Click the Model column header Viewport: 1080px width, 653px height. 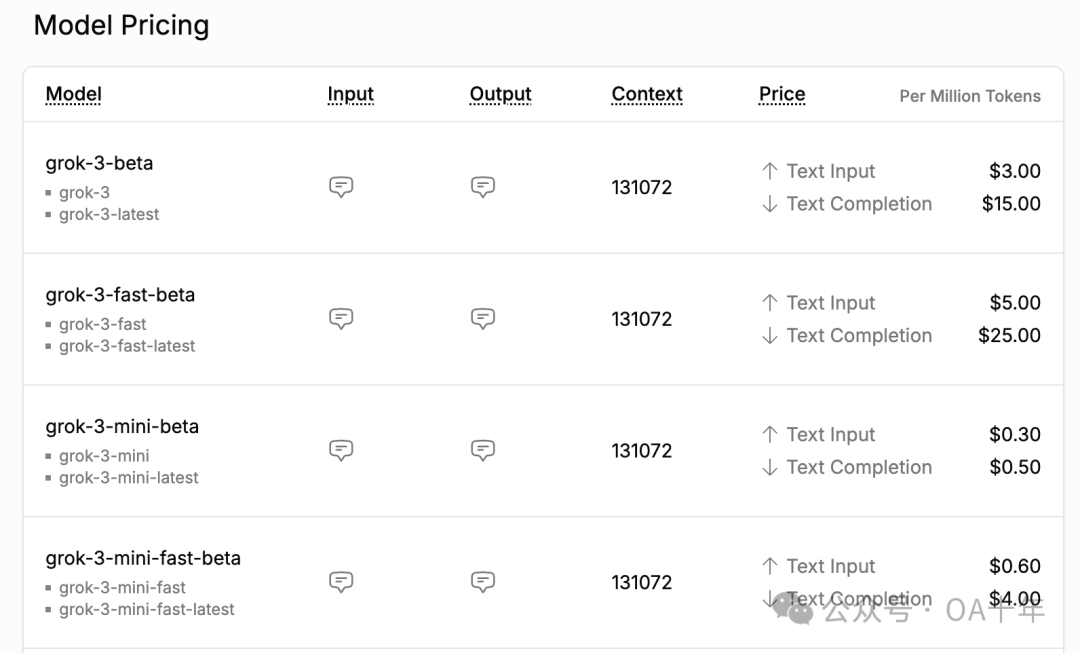[74, 95]
